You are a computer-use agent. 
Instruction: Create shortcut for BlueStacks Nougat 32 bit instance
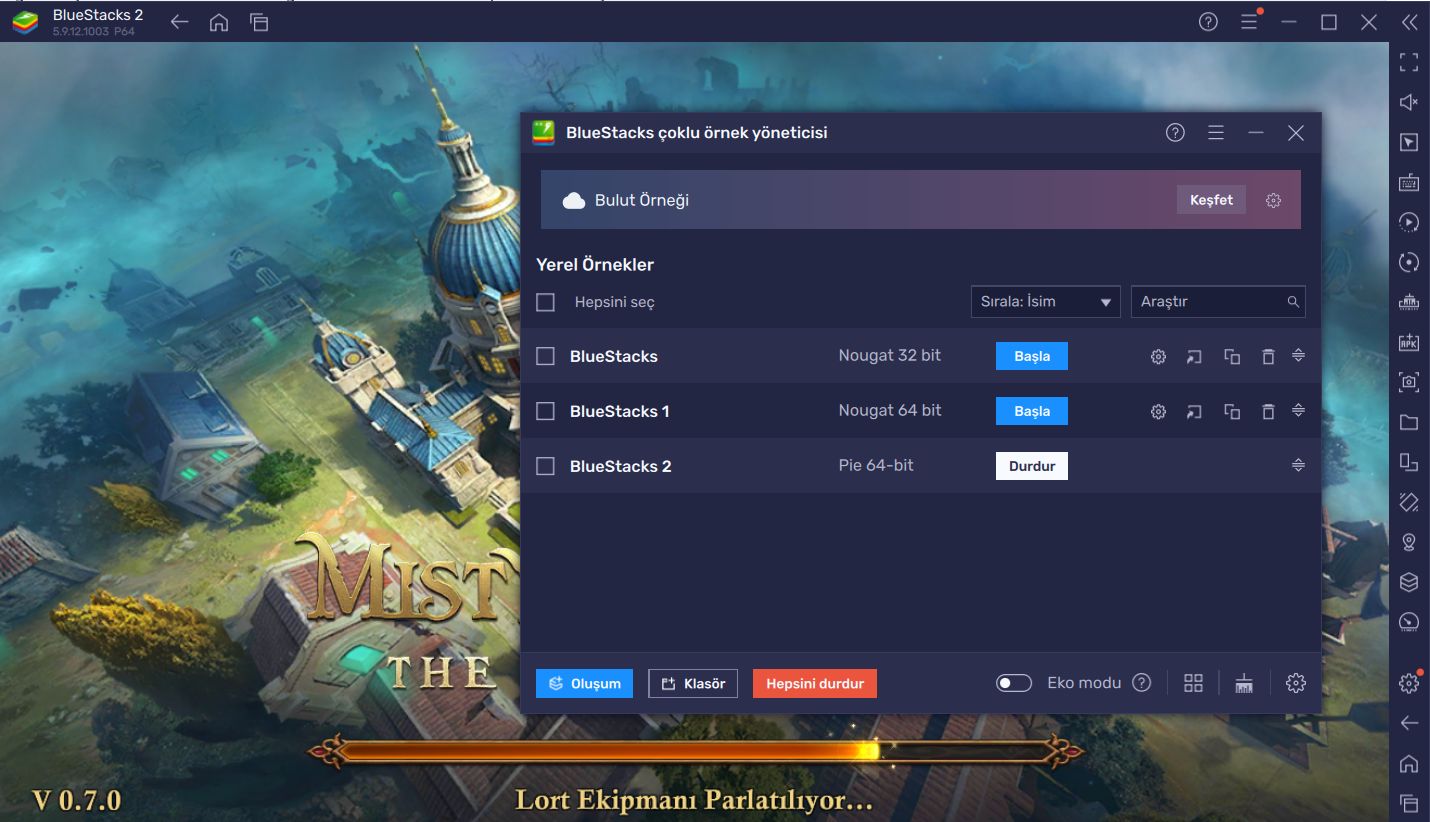pos(1194,356)
